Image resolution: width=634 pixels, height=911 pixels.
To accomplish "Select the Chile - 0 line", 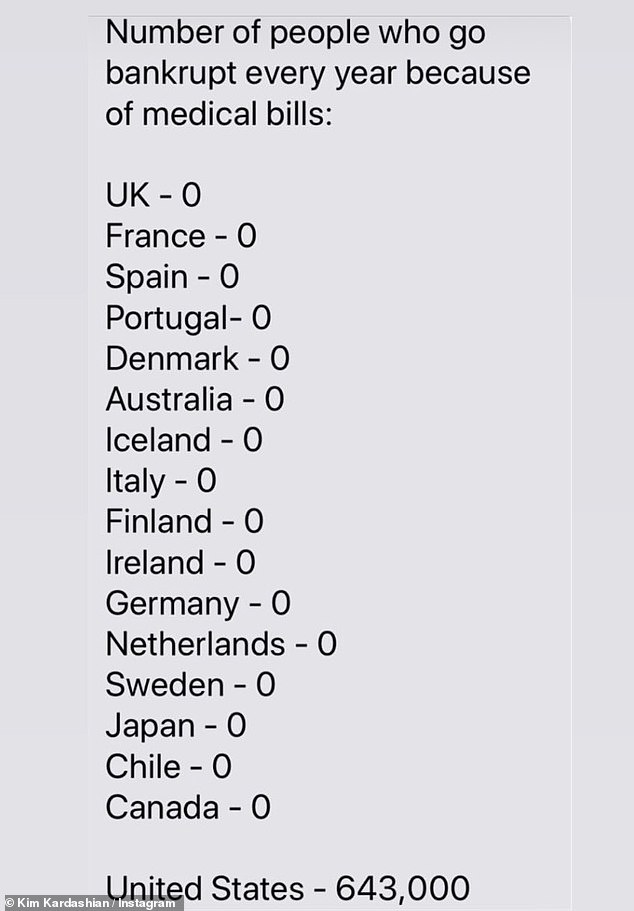I will coord(168,766).
